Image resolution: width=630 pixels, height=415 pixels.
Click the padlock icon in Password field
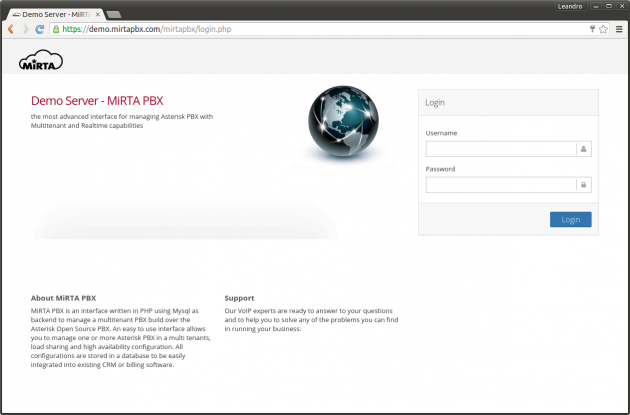[584, 185]
